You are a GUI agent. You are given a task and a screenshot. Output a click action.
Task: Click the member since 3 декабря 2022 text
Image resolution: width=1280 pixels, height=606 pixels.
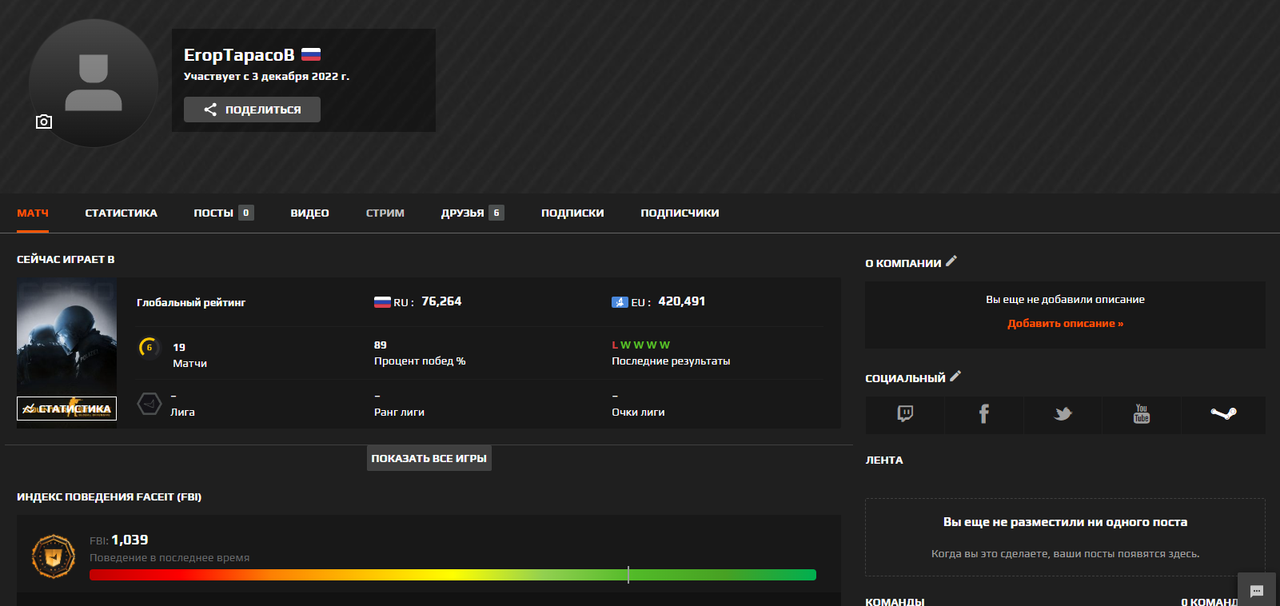pos(267,76)
